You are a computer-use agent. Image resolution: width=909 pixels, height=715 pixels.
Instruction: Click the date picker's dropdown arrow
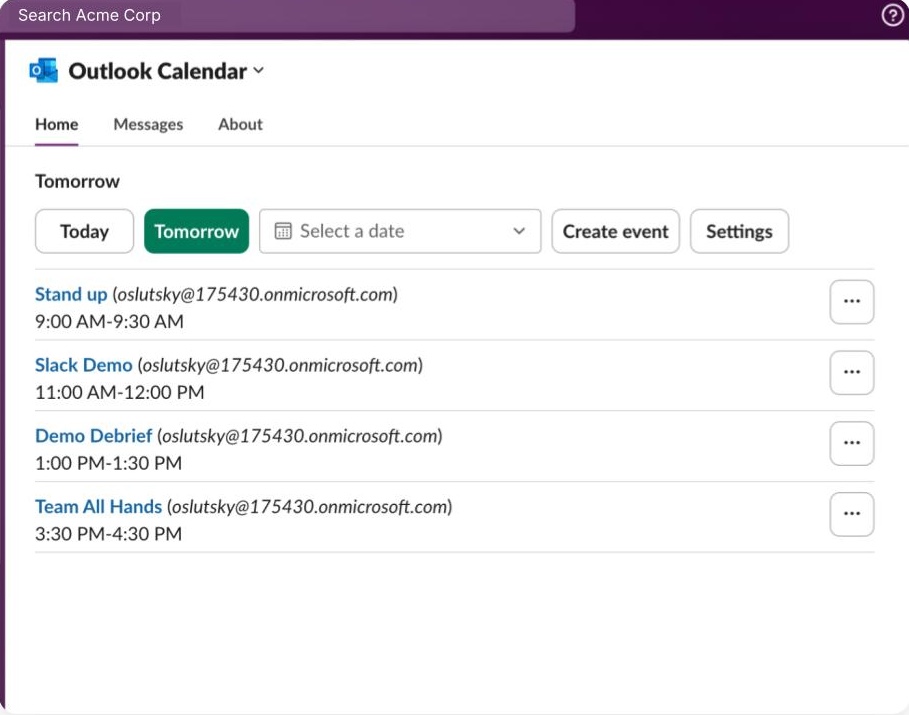coord(519,231)
